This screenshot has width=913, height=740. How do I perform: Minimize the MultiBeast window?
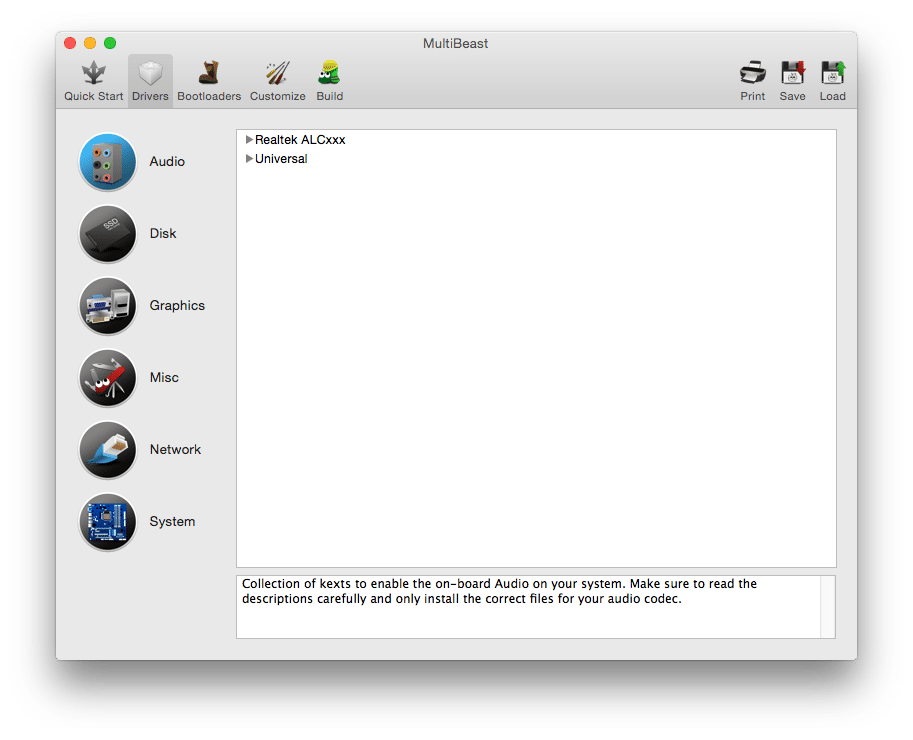[90, 43]
